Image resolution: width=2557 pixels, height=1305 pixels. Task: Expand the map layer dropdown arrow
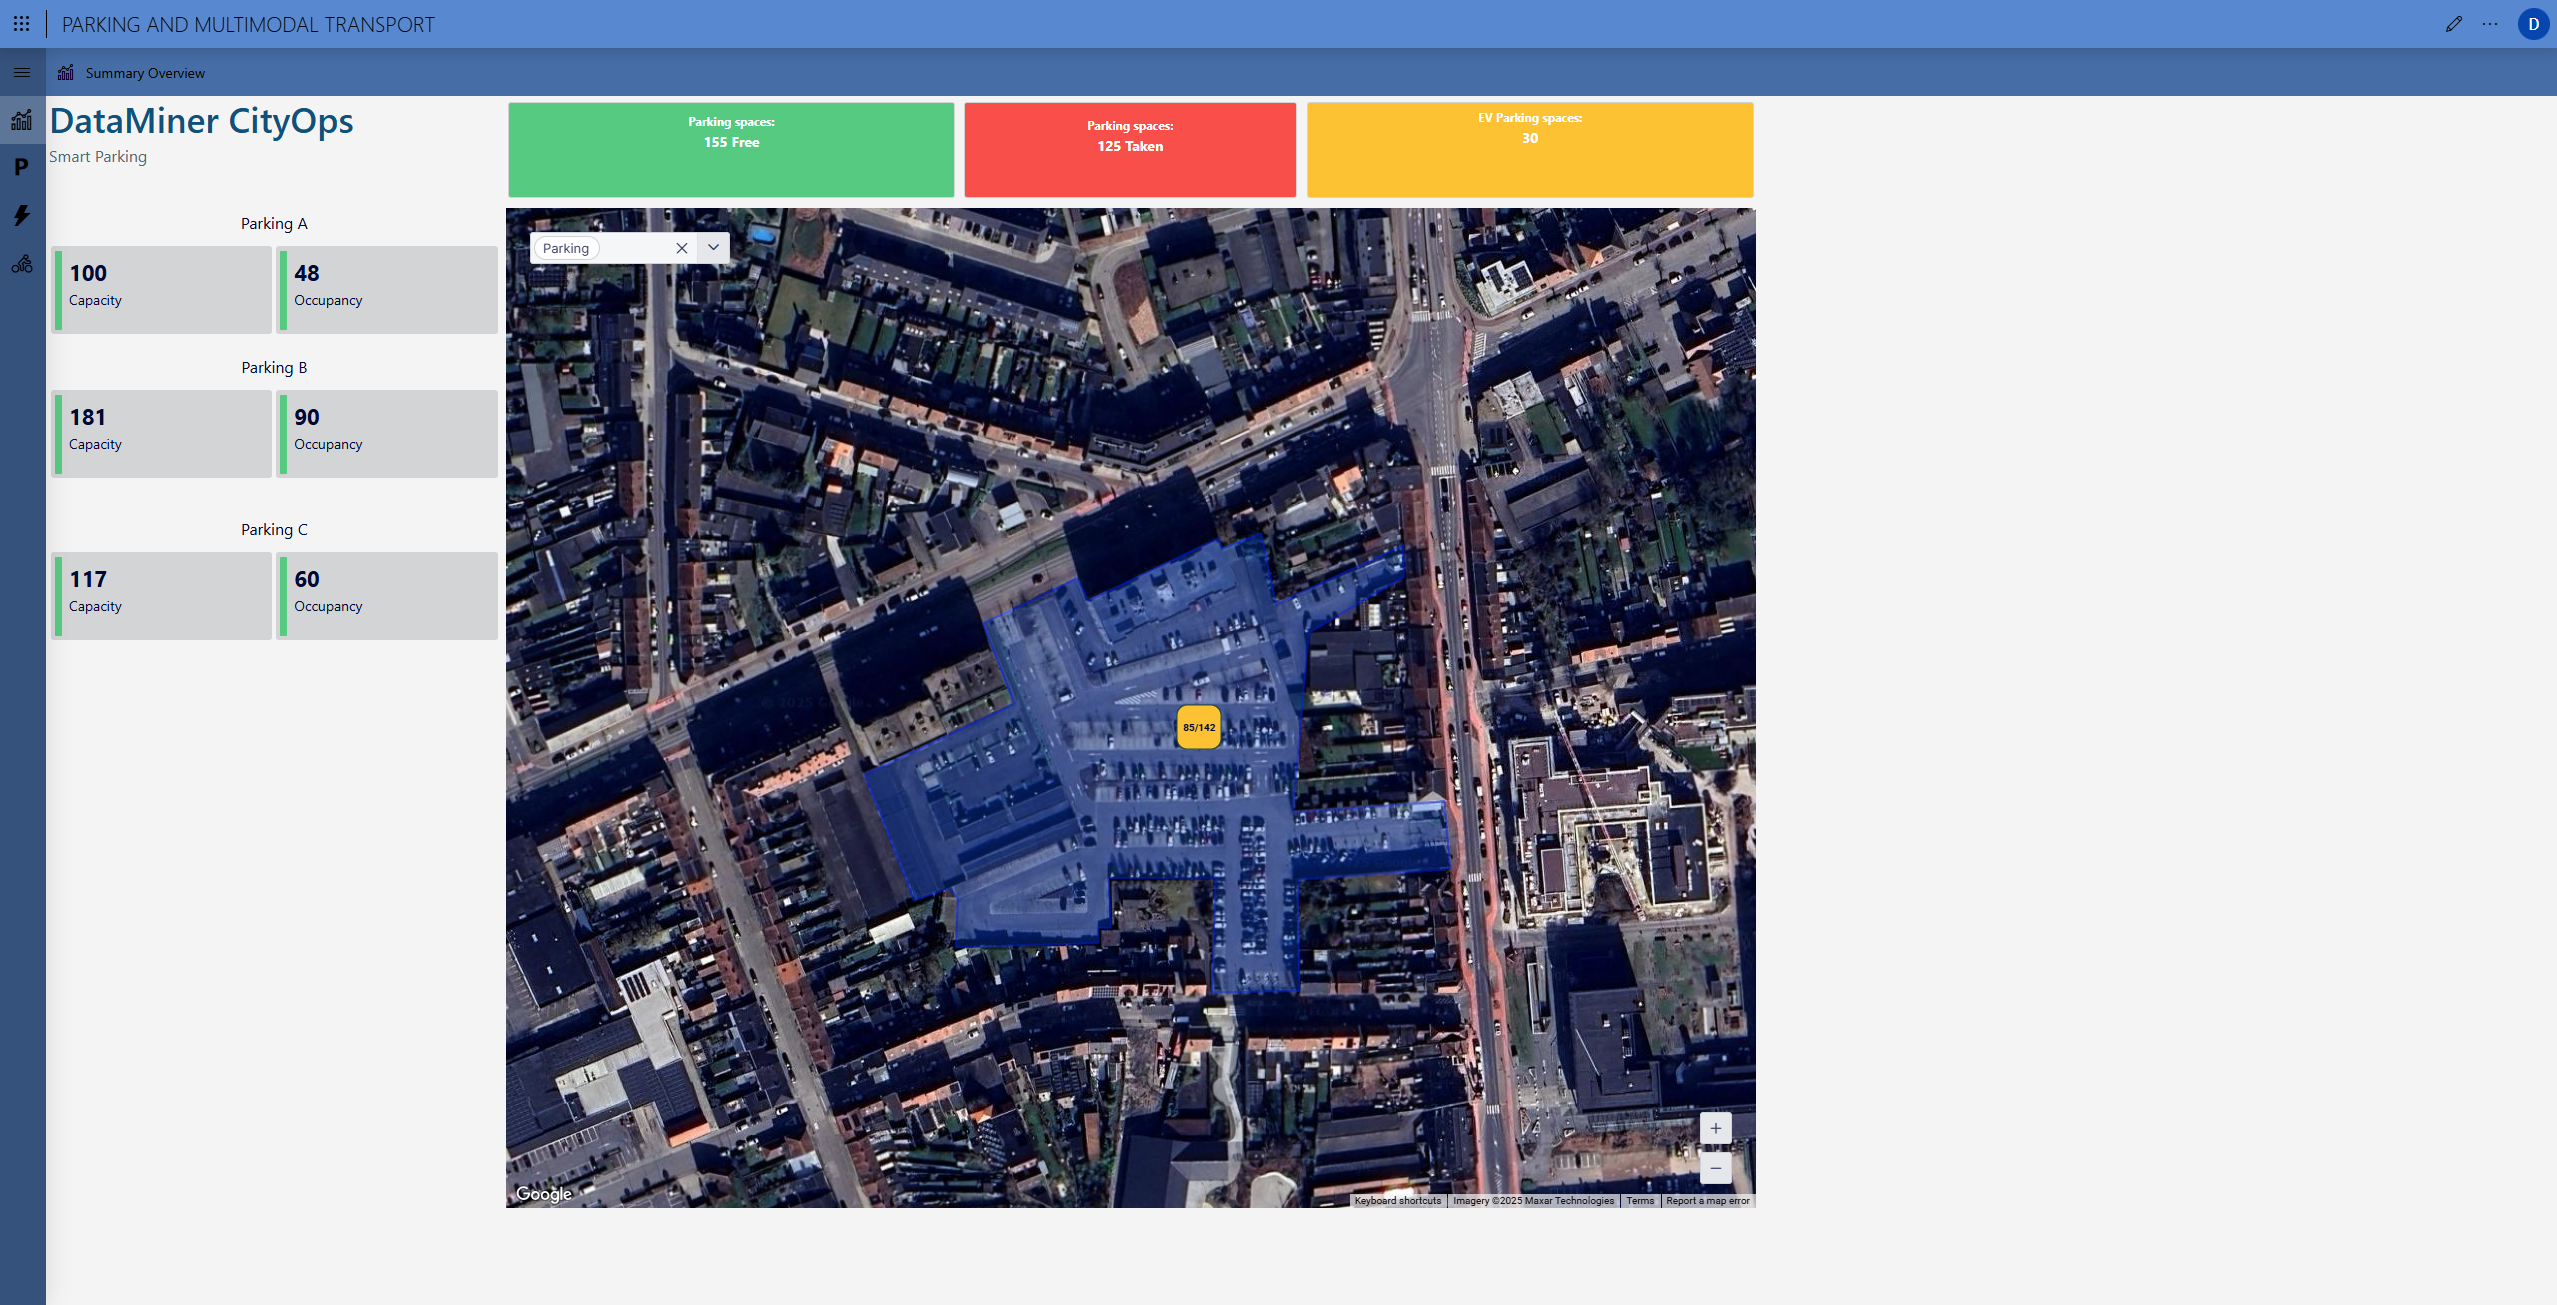point(714,247)
